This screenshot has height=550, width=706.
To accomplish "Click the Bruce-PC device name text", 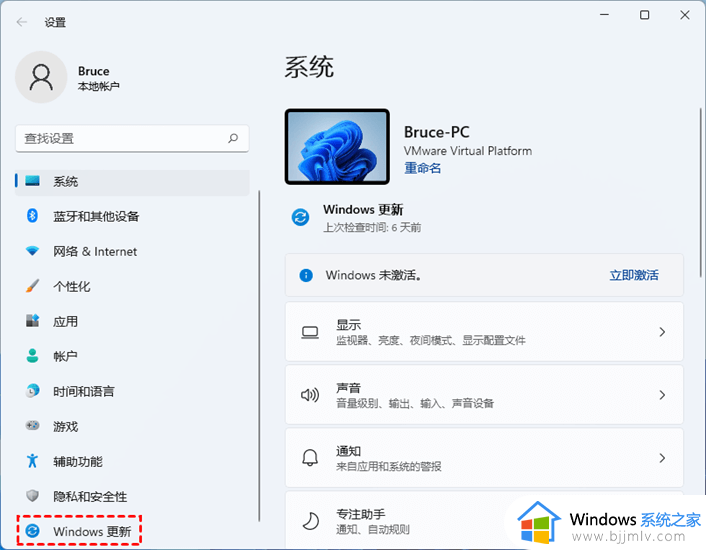I will [x=436, y=132].
